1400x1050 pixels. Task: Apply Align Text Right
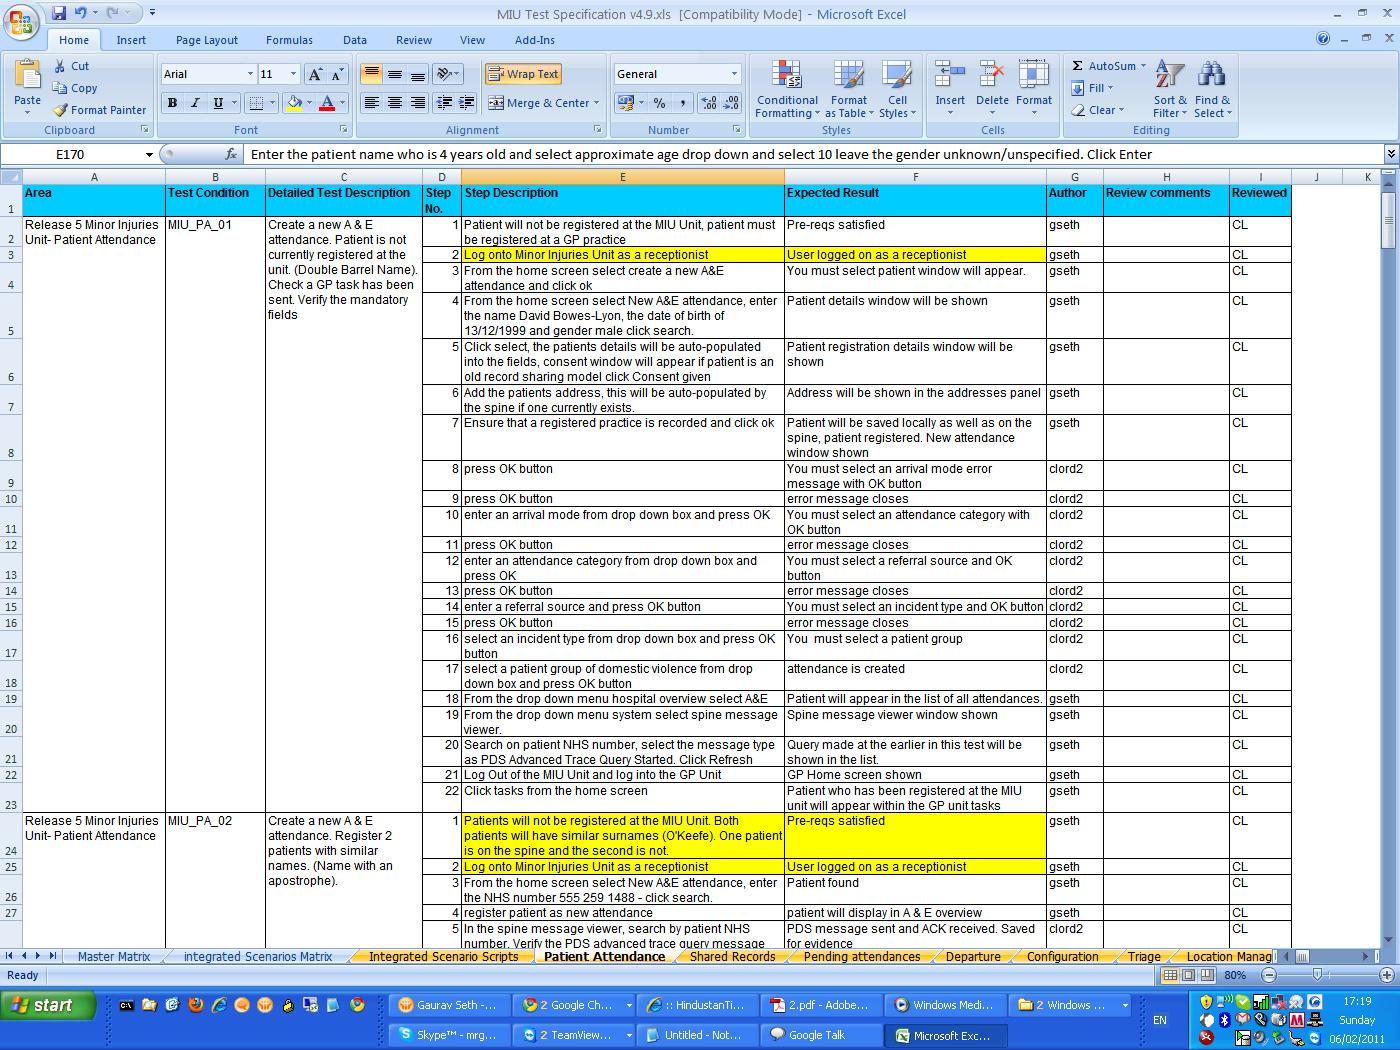(x=418, y=103)
